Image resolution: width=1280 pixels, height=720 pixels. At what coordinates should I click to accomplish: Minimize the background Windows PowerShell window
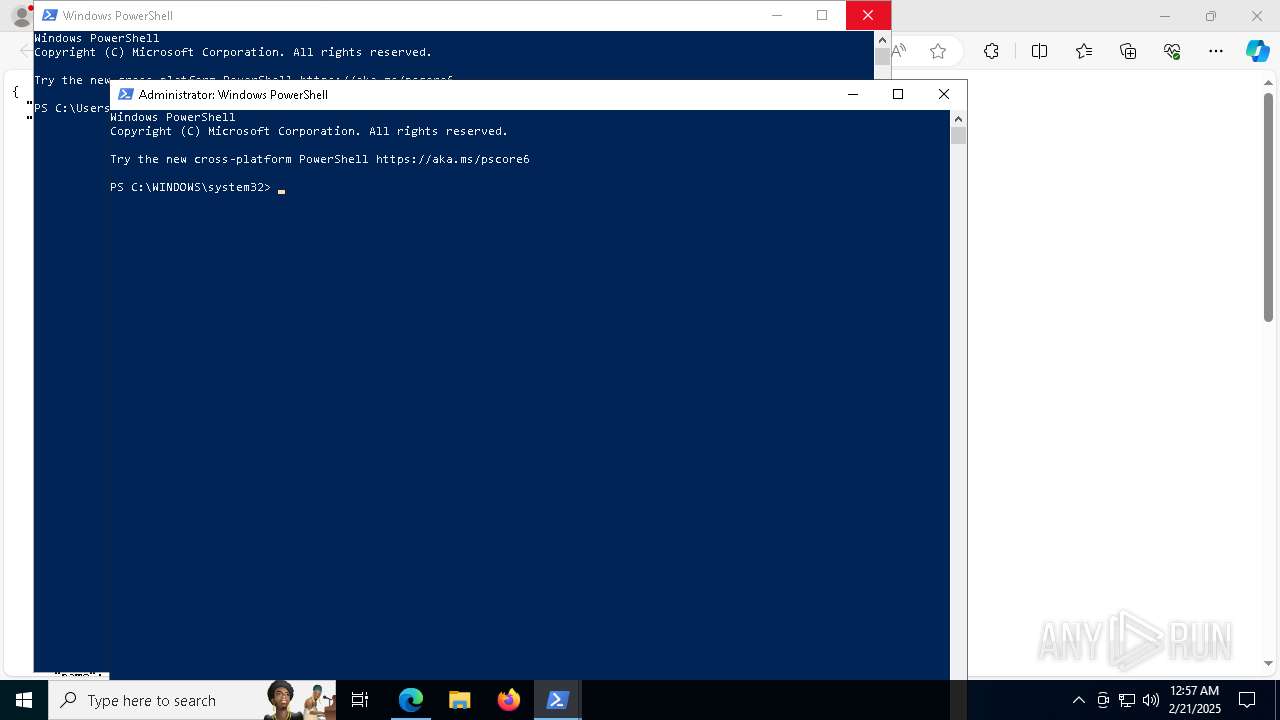point(777,15)
